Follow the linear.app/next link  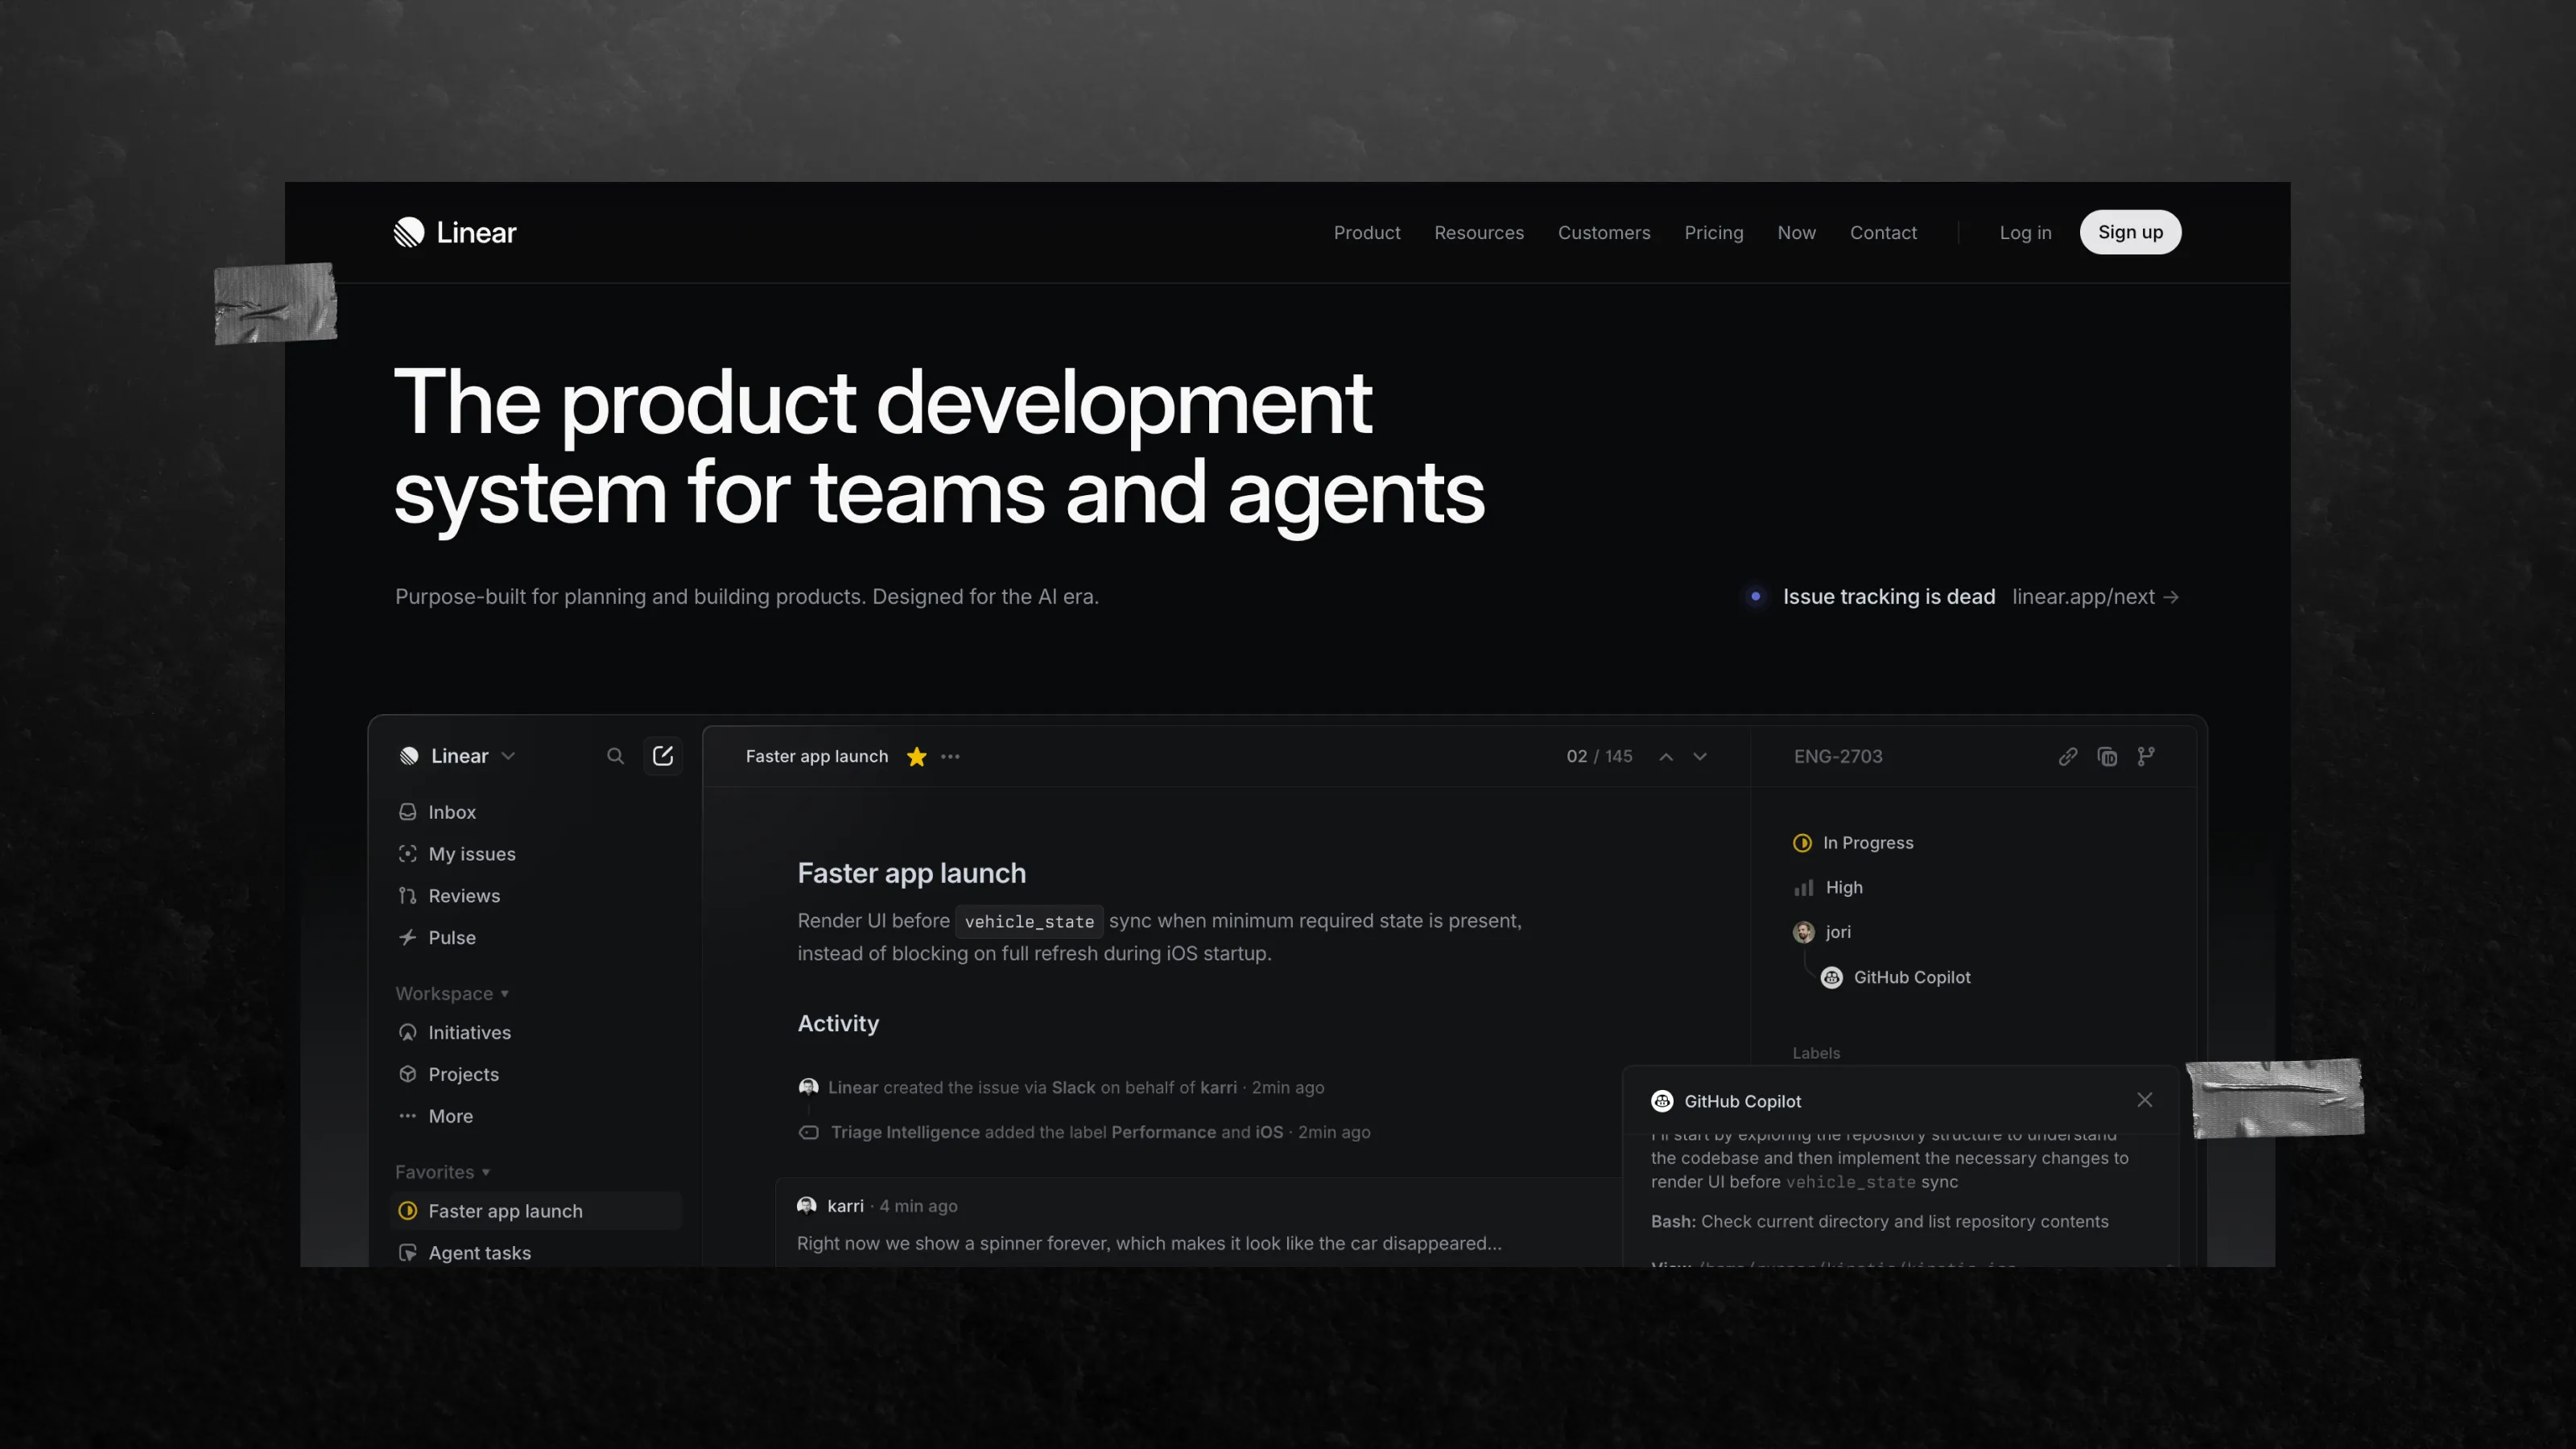(2095, 596)
